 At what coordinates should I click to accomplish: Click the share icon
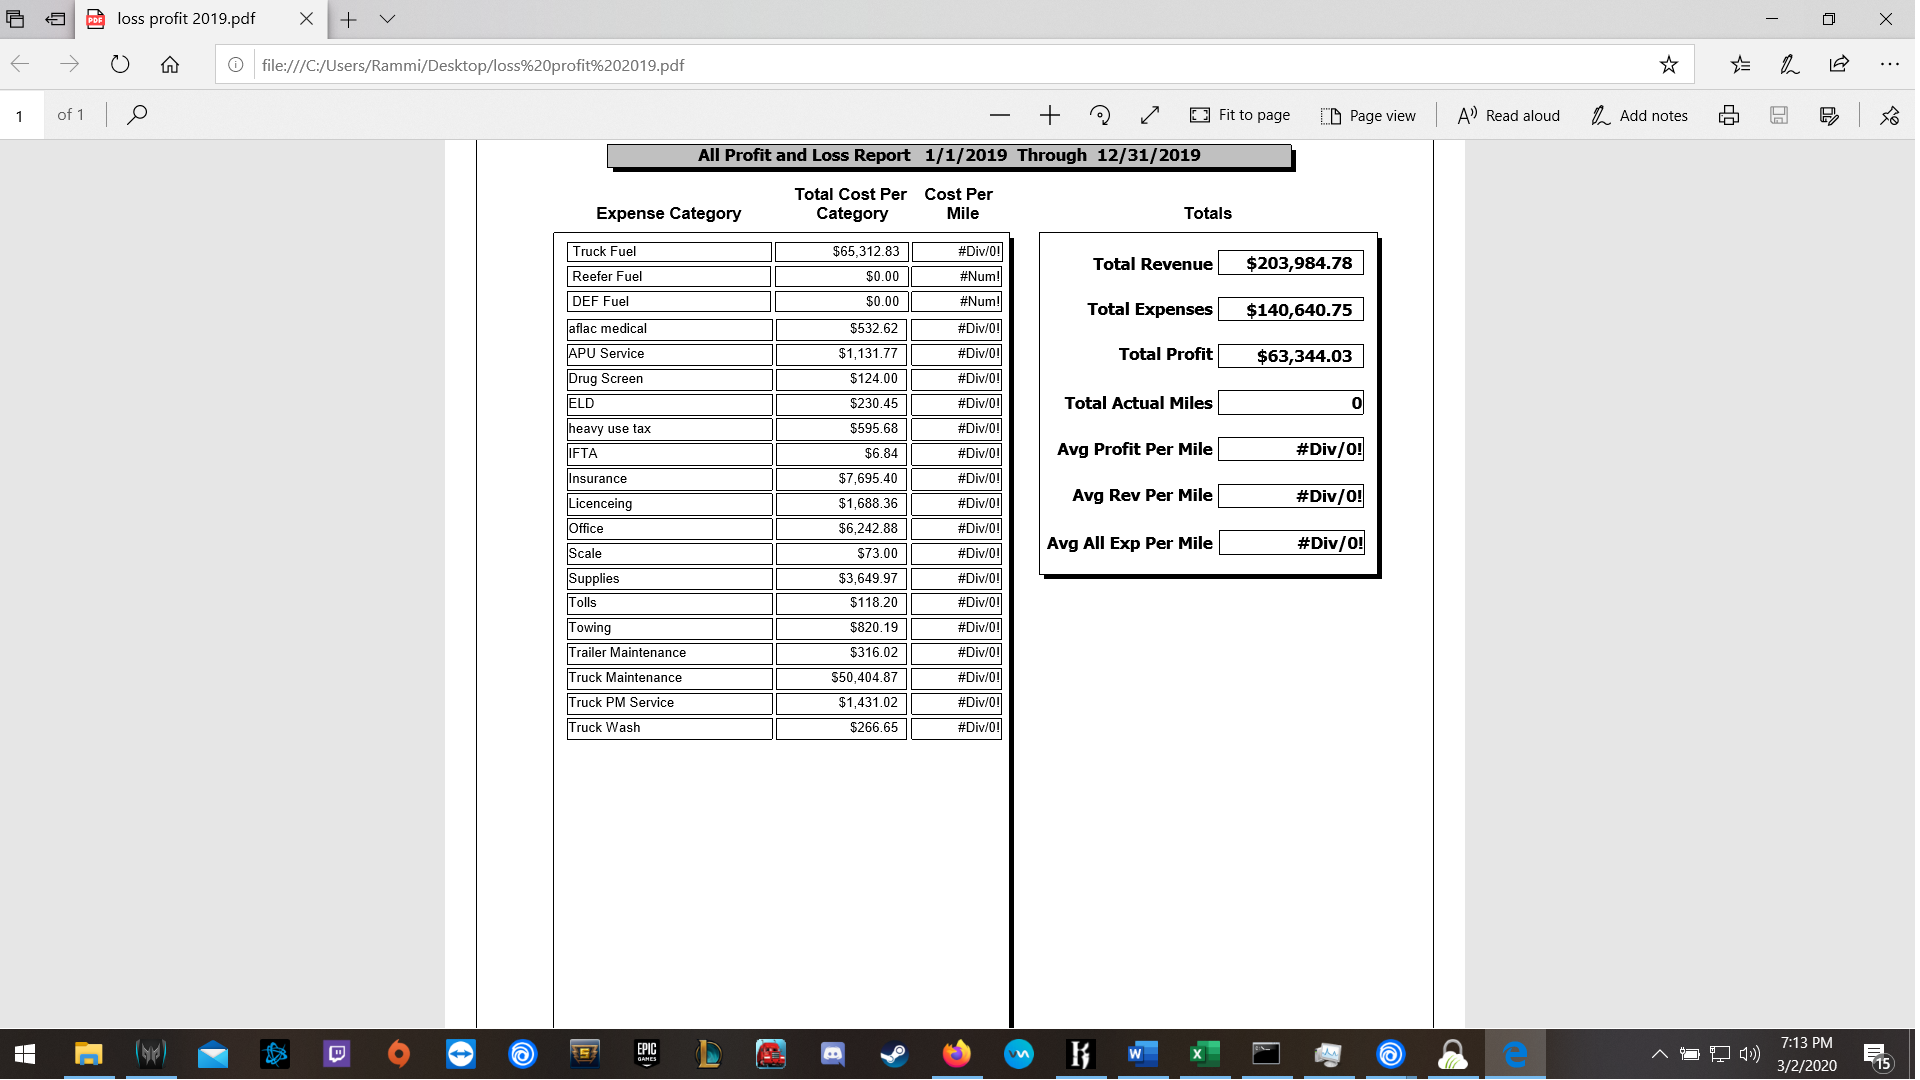pos(1839,64)
